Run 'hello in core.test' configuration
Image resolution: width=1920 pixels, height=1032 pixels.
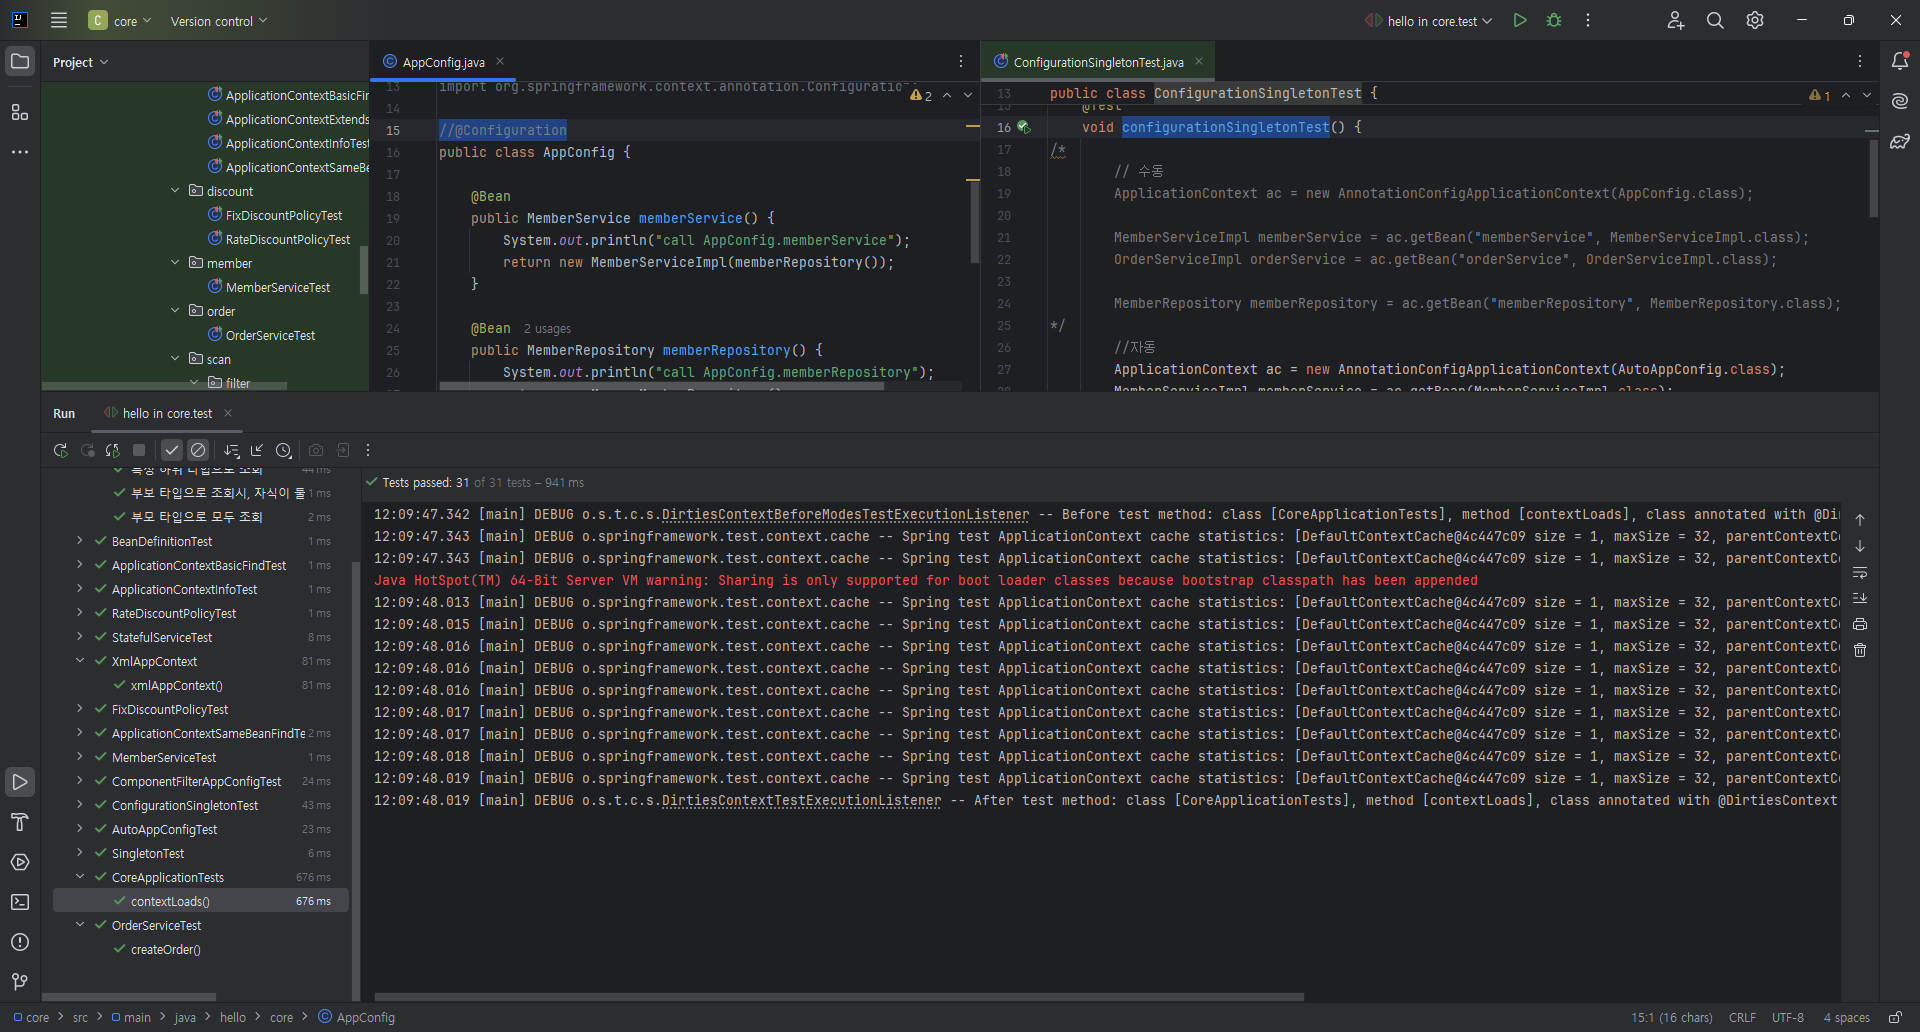(x=1520, y=20)
